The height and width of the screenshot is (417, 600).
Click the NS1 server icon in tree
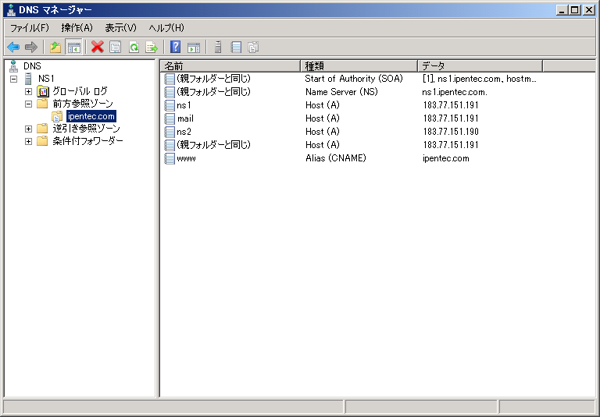[x=28, y=79]
